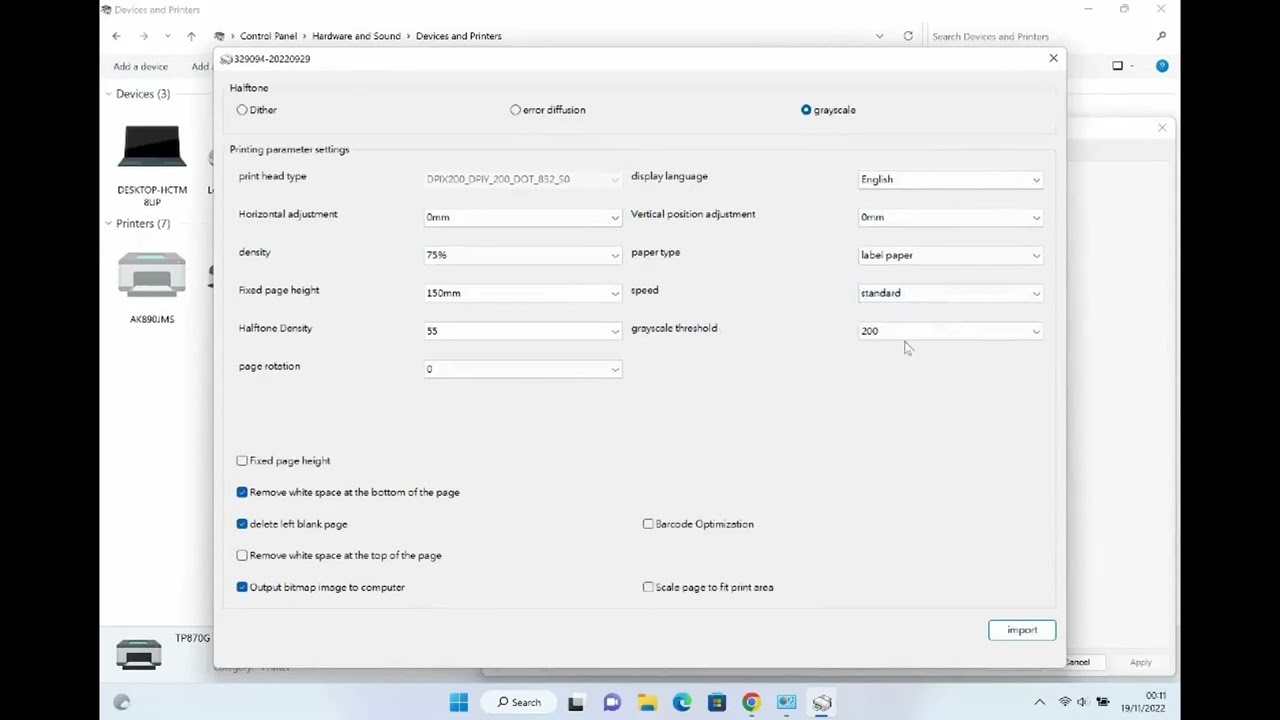
Task: Click the printer app taskbar icon
Action: tap(822, 702)
